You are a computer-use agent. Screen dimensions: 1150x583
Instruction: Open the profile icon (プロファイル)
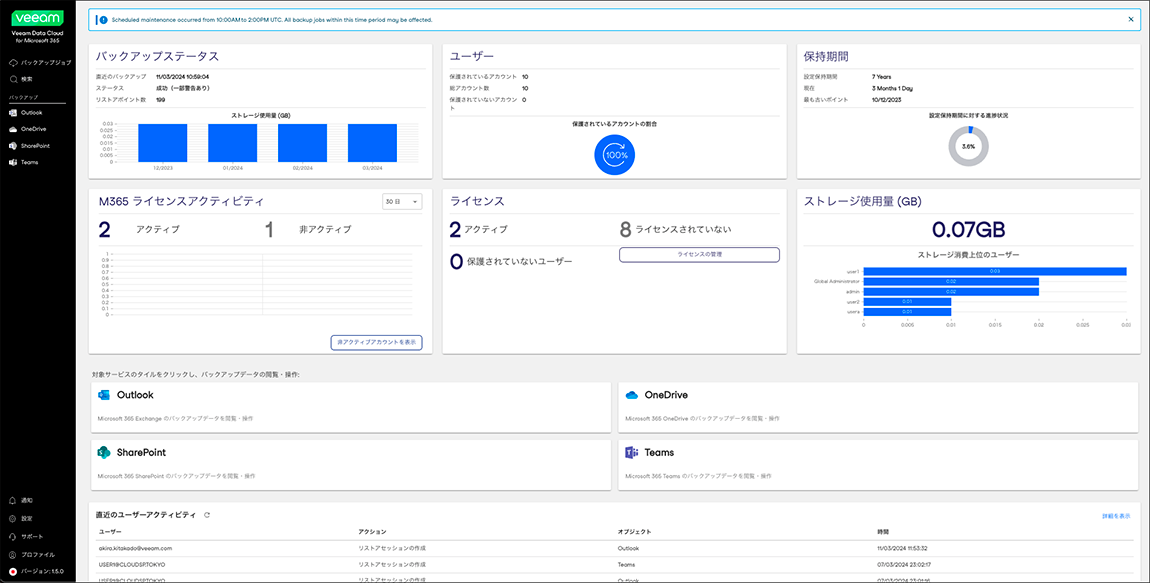(x=12, y=555)
